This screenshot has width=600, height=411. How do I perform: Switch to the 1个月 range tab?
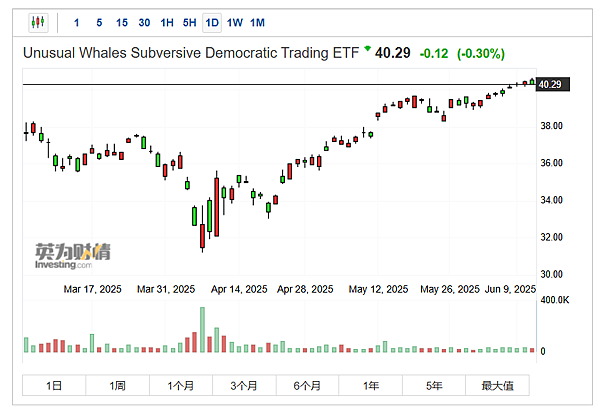coord(181,386)
